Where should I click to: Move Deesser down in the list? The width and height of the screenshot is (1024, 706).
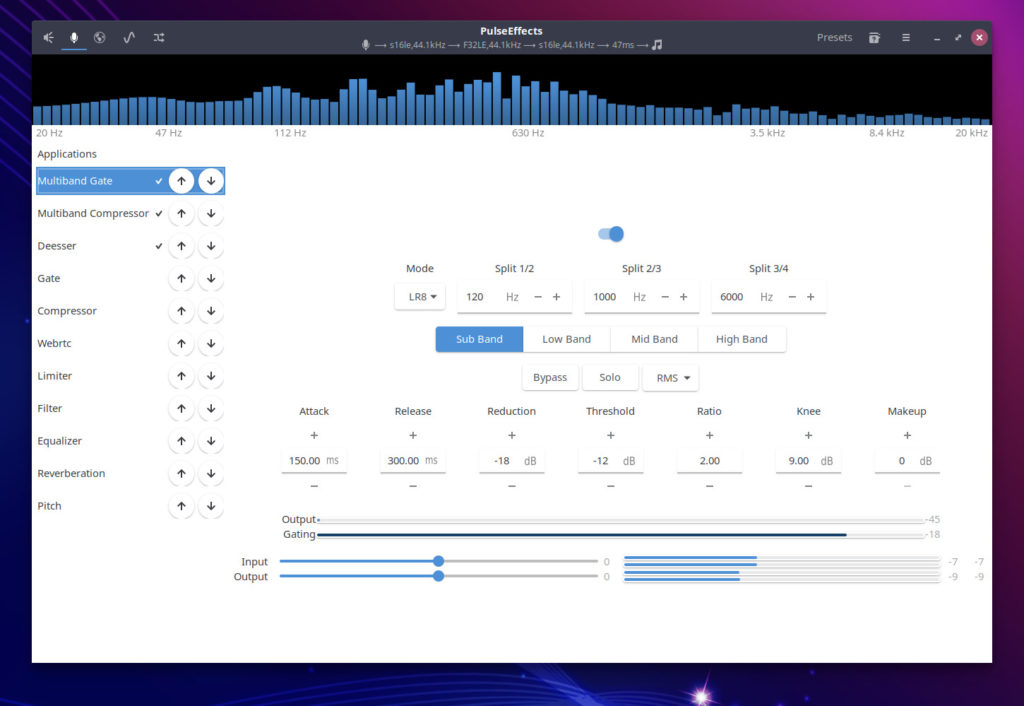(211, 246)
